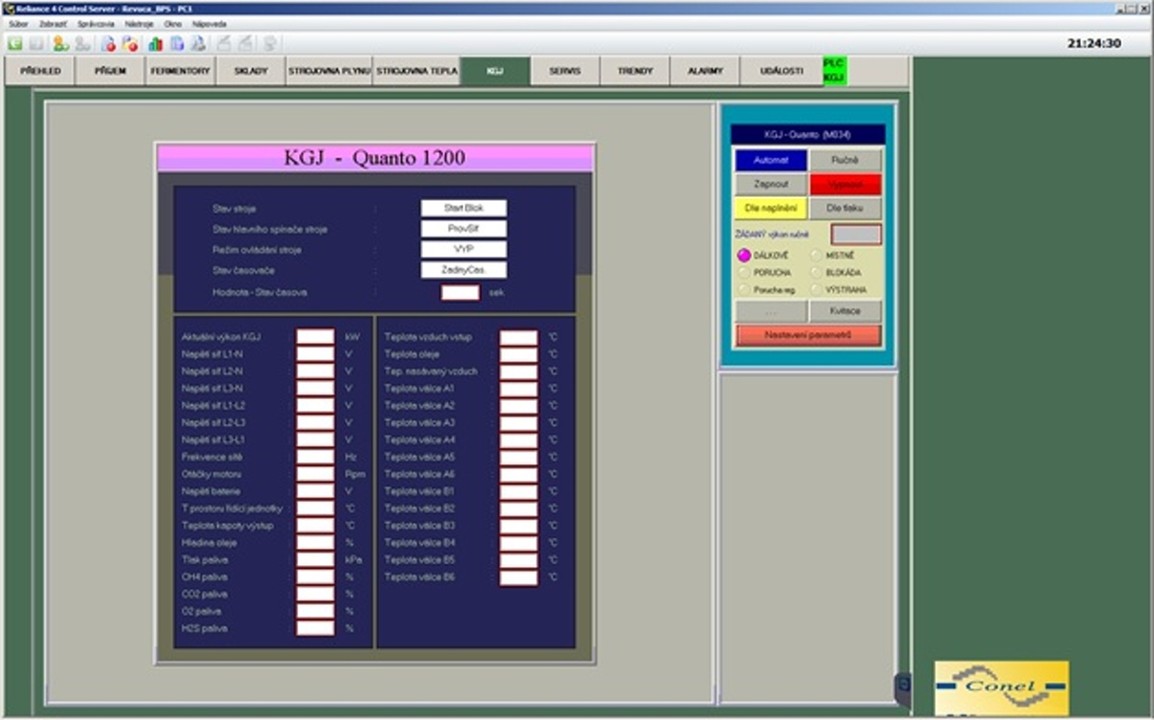The height and width of the screenshot is (720, 1154).
Task: Click the Hodnota - Stav časova field
Action: tap(461, 292)
